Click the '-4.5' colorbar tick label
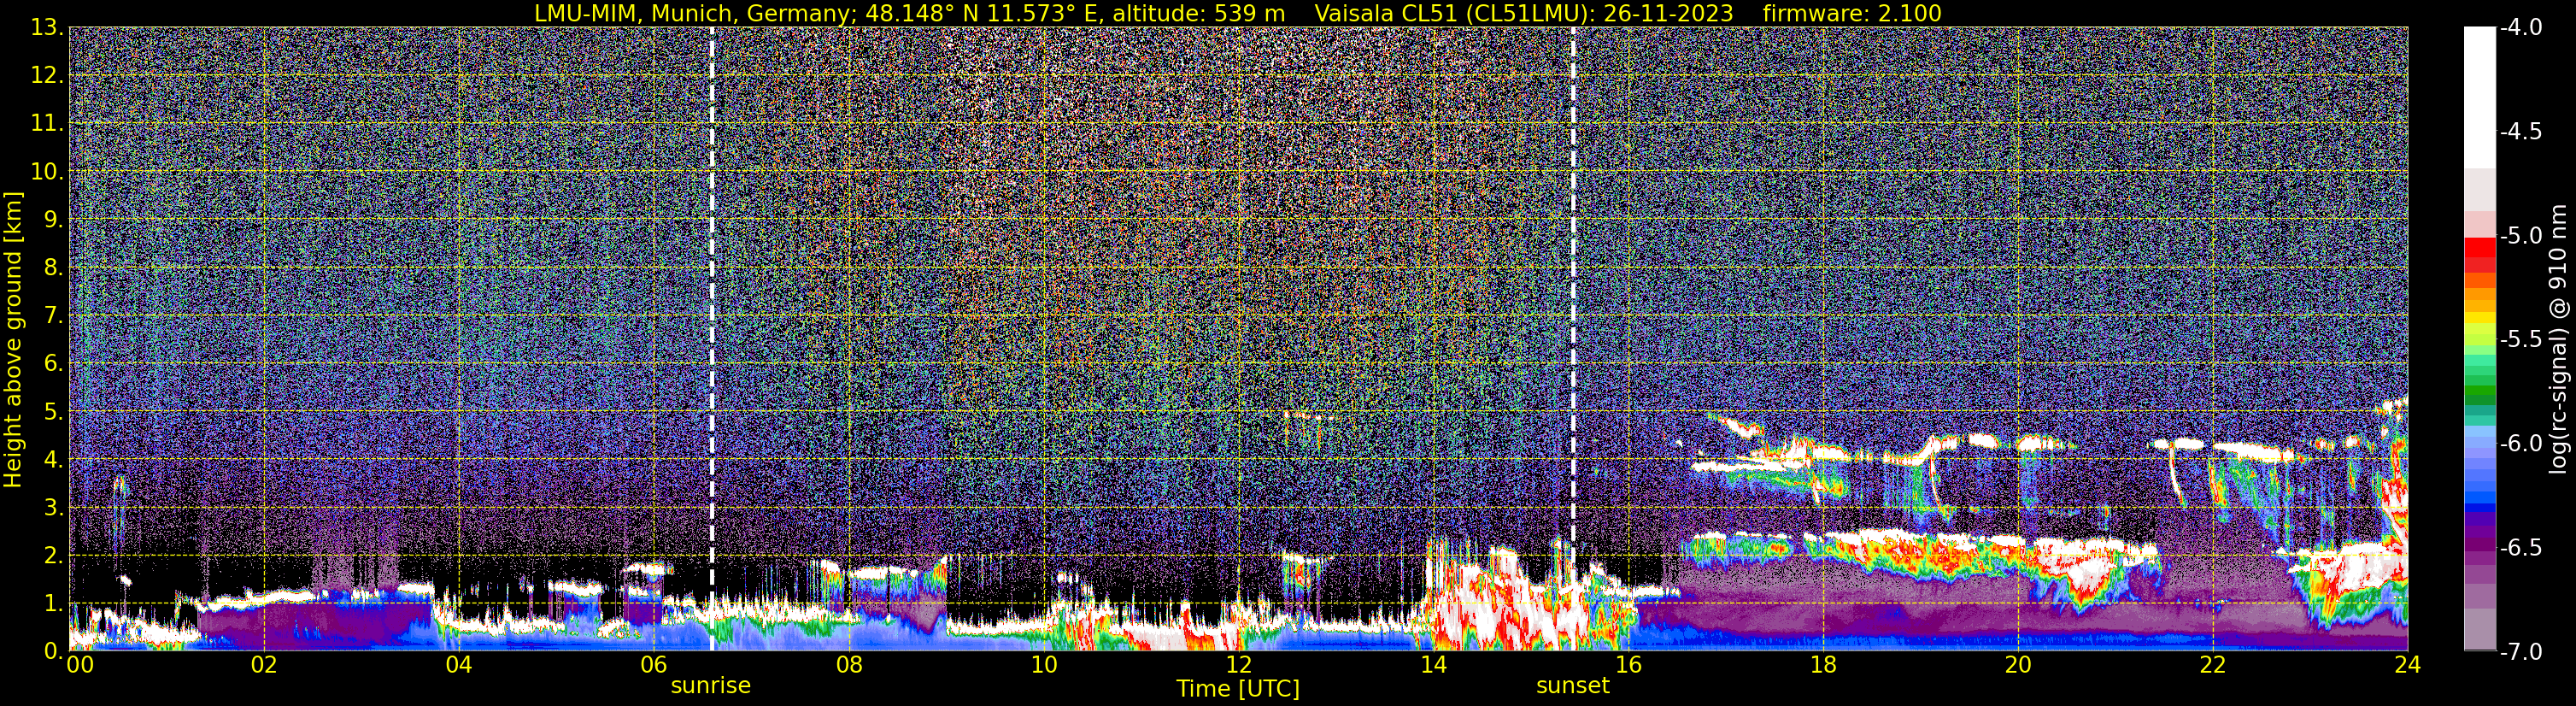The image size is (2576, 706). click(2520, 132)
